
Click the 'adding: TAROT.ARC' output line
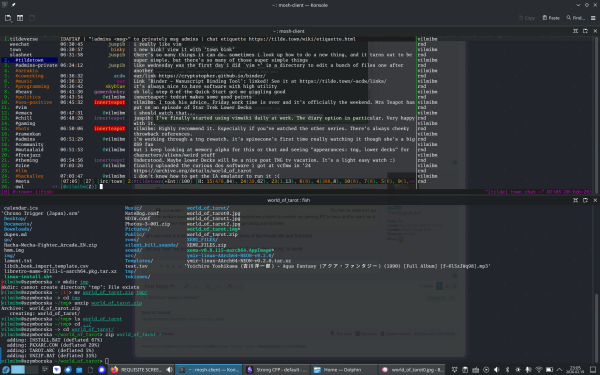(50, 351)
